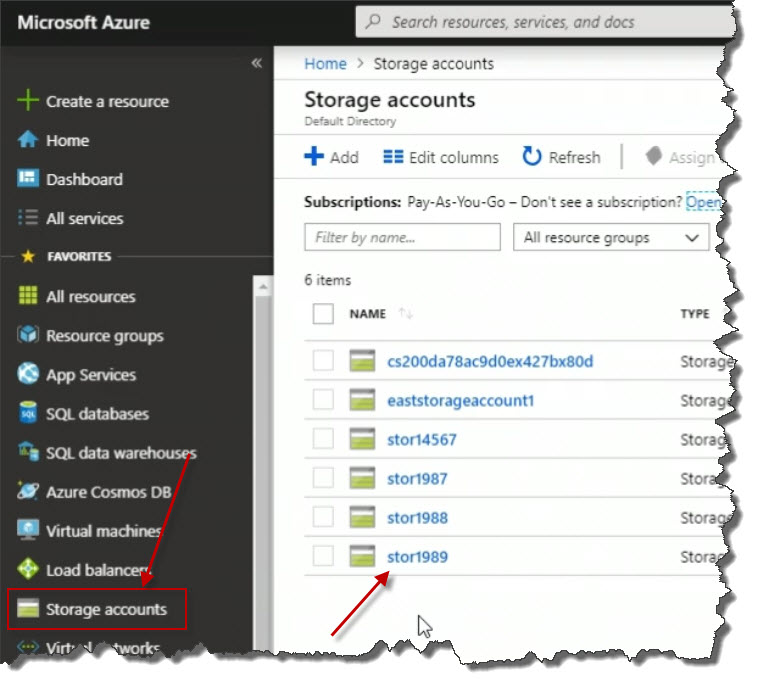Click the Dashboard icon in sidebar
Viewport: 761px width, 686px height.
click(x=28, y=178)
